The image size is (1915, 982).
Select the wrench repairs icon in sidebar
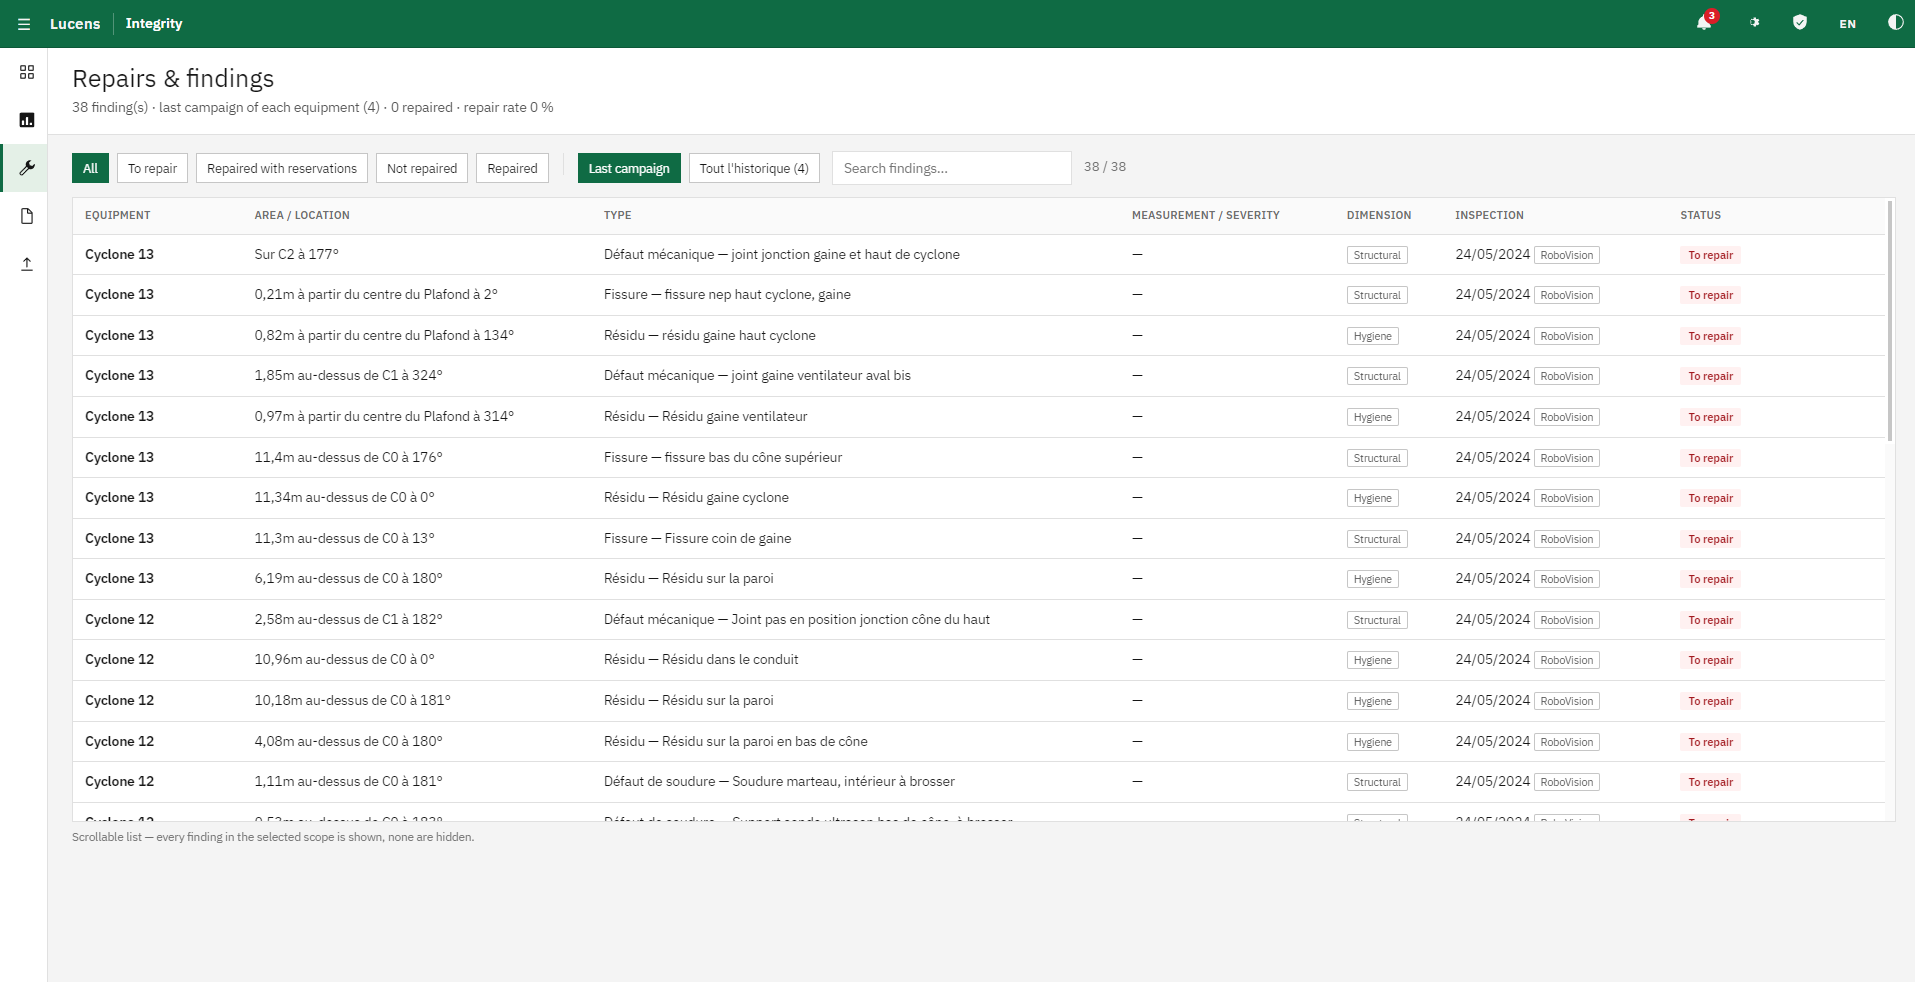point(27,168)
